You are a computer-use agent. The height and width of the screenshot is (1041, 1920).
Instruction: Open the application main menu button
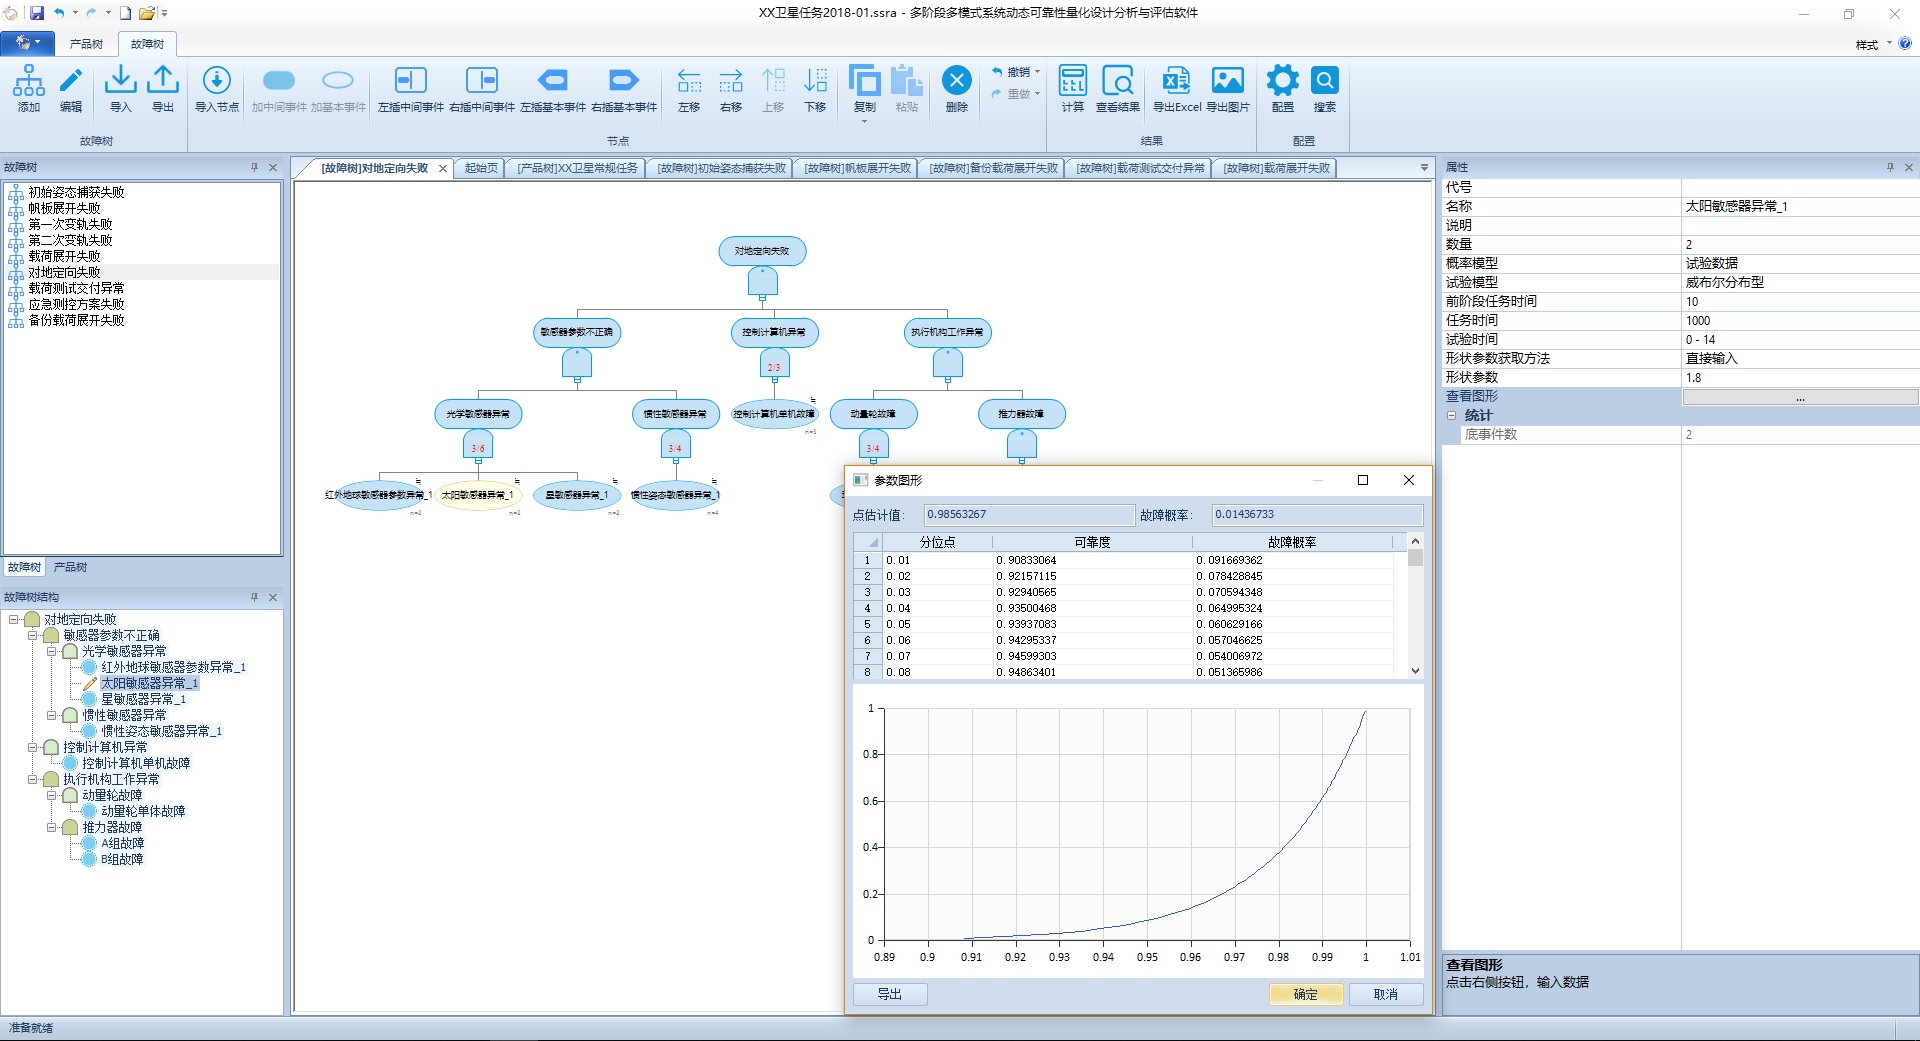pyautogui.click(x=27, y=43)
